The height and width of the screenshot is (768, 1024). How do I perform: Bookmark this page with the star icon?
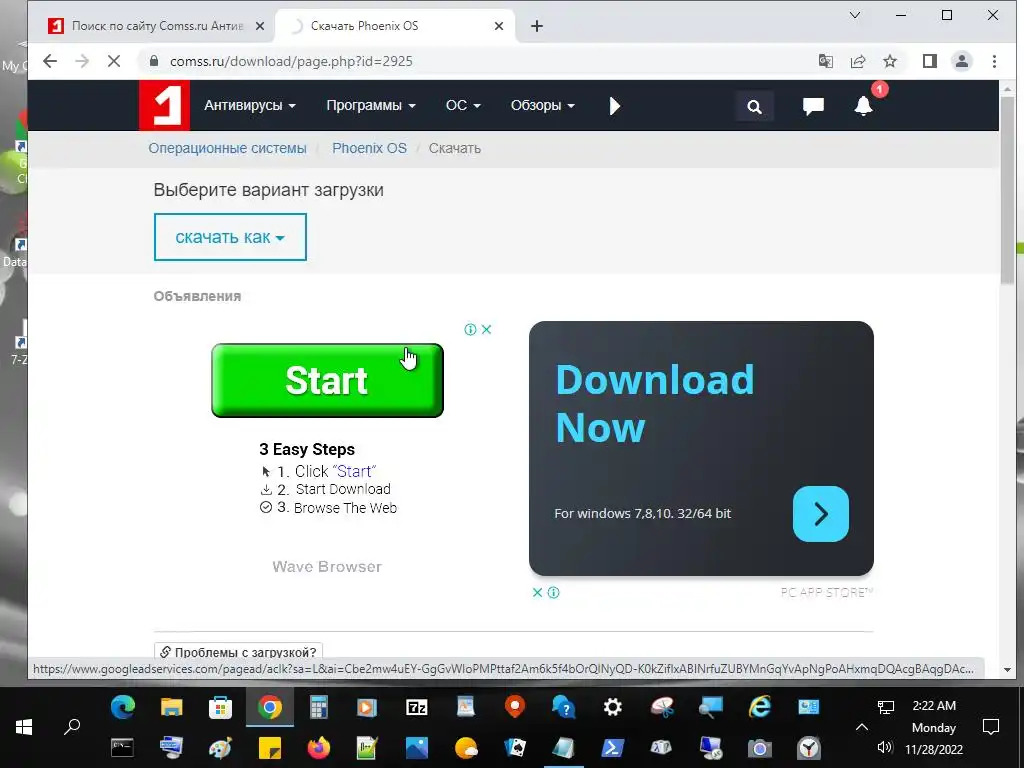[889, 61]
